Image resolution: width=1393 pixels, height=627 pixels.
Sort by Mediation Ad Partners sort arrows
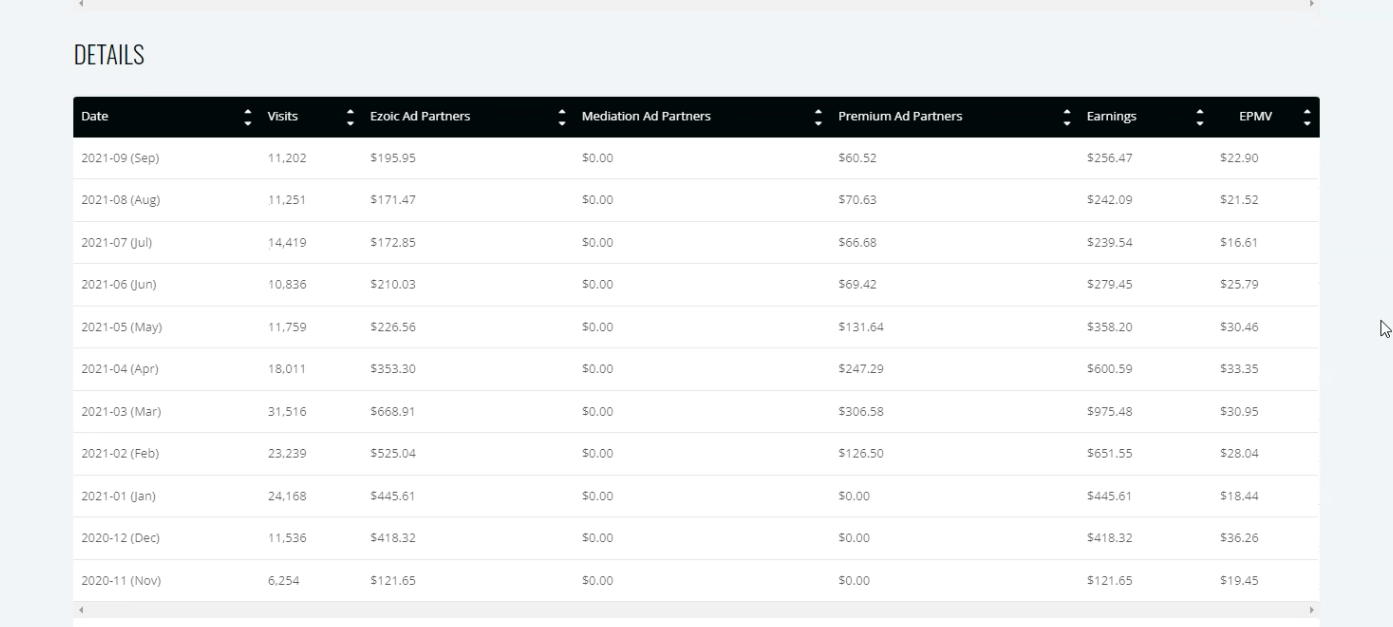[x=818, y=117]
